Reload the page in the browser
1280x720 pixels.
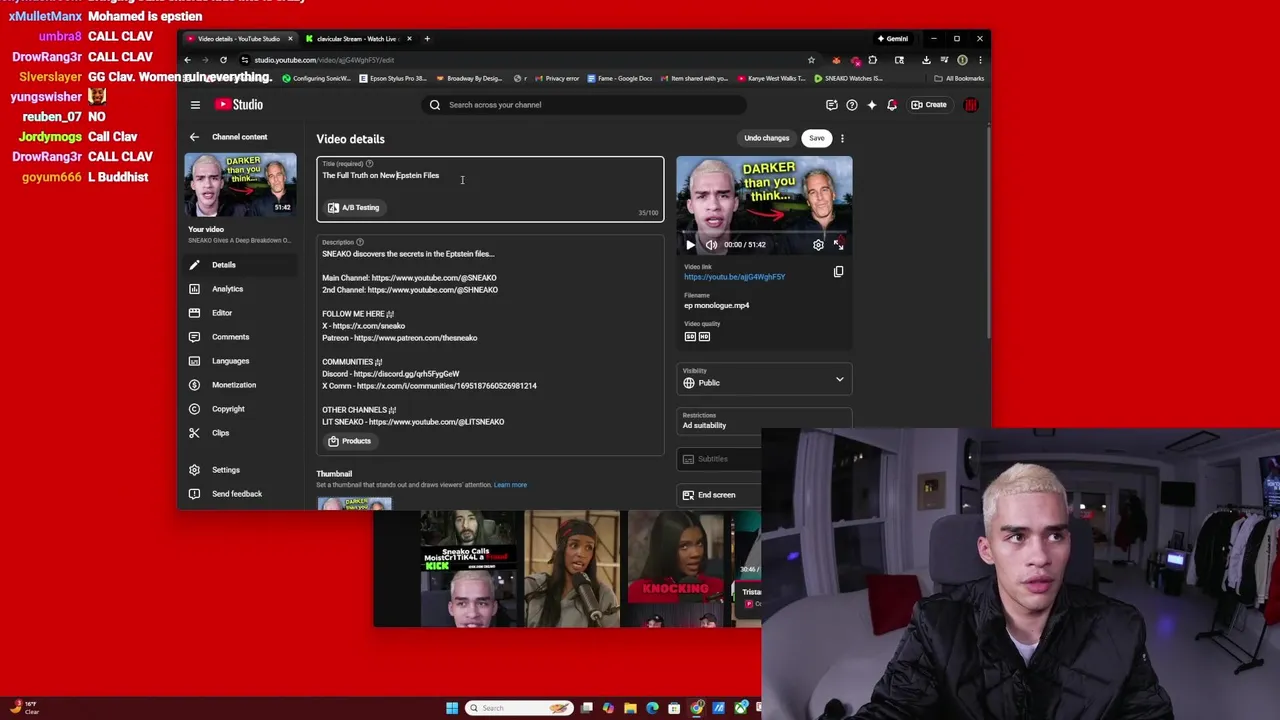click(223, 60)
